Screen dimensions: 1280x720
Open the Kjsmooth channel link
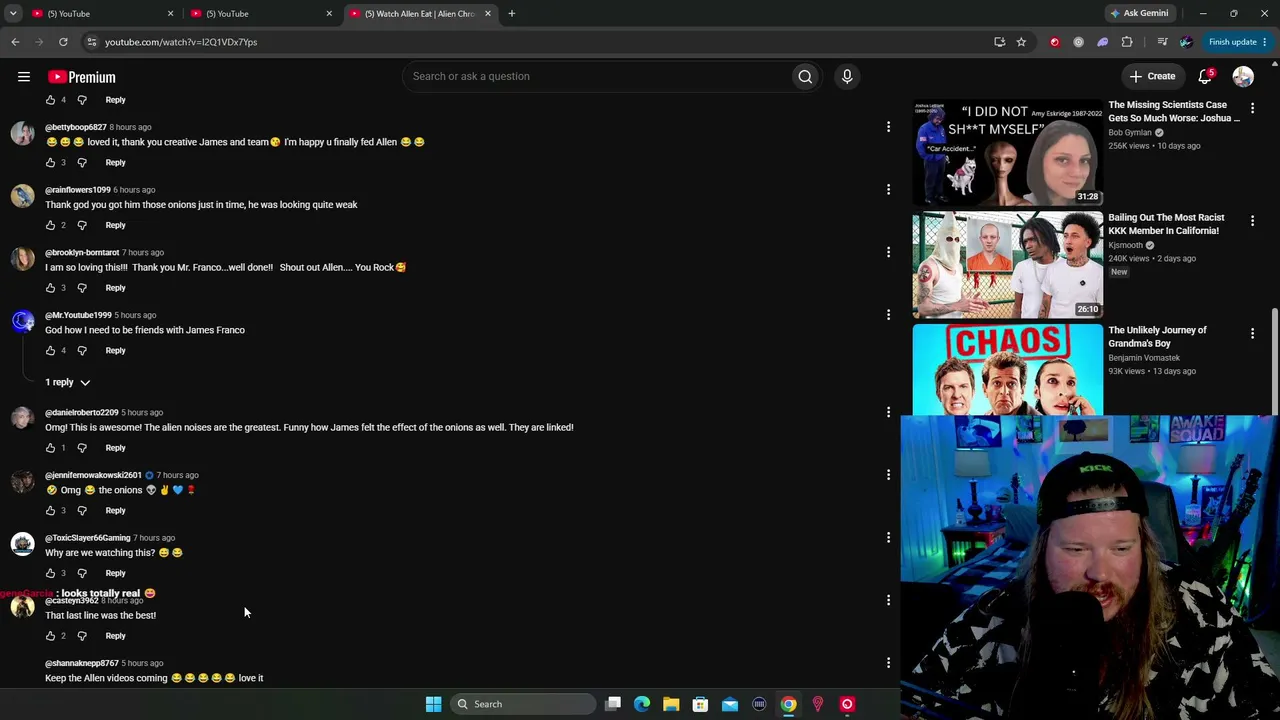click(1125, 245)
